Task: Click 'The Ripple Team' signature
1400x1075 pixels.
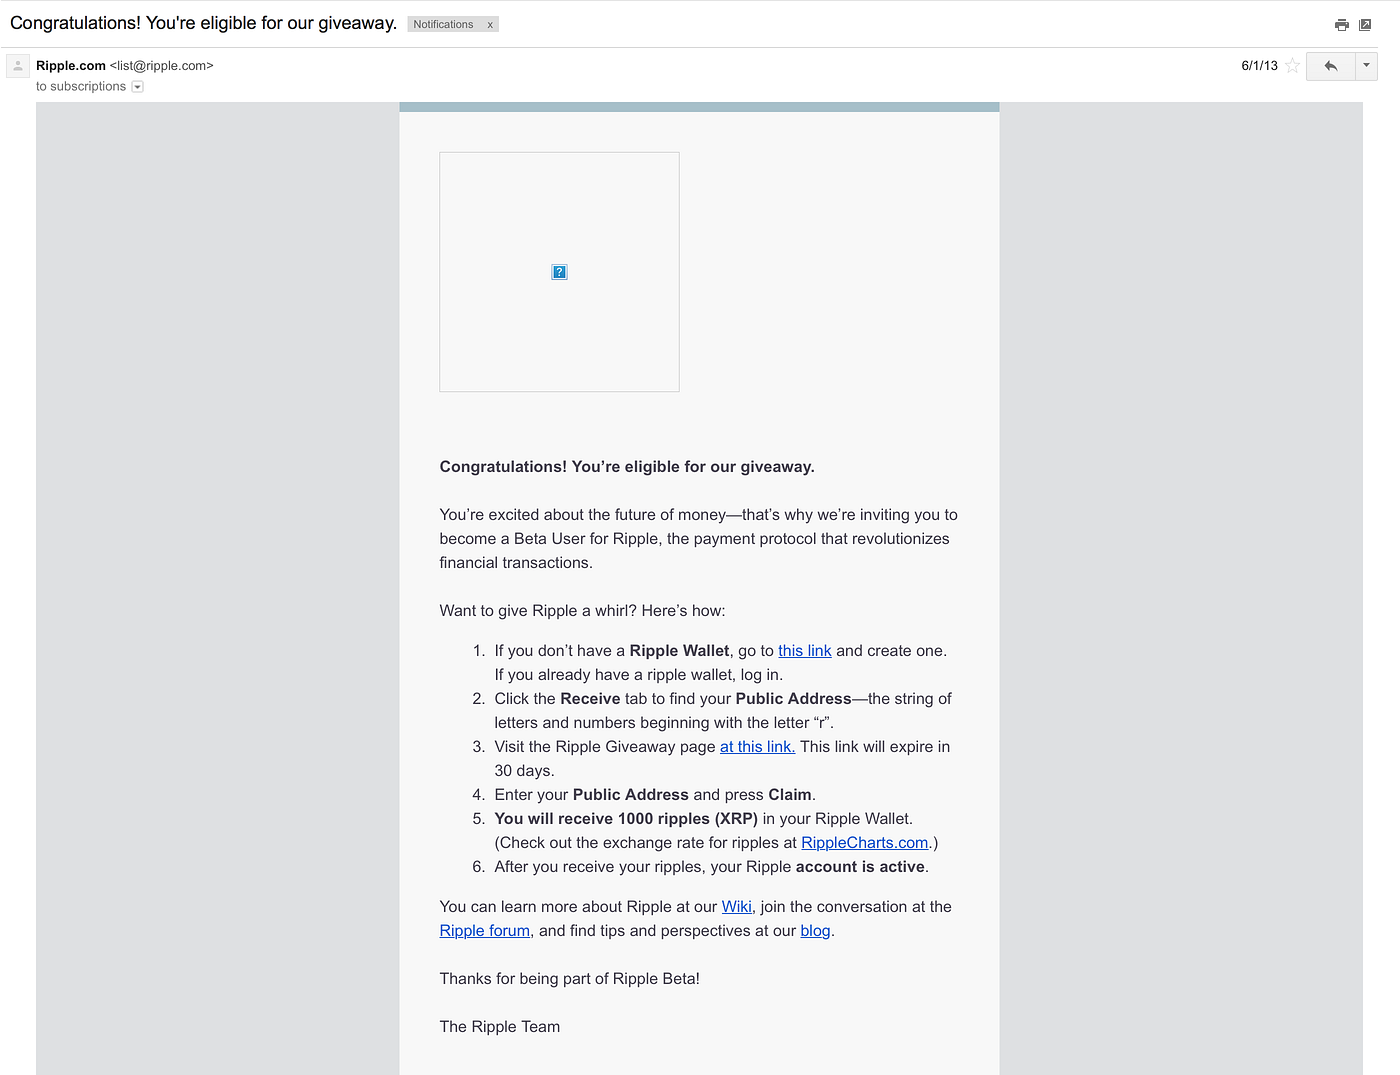Action: coord(500,1027)
